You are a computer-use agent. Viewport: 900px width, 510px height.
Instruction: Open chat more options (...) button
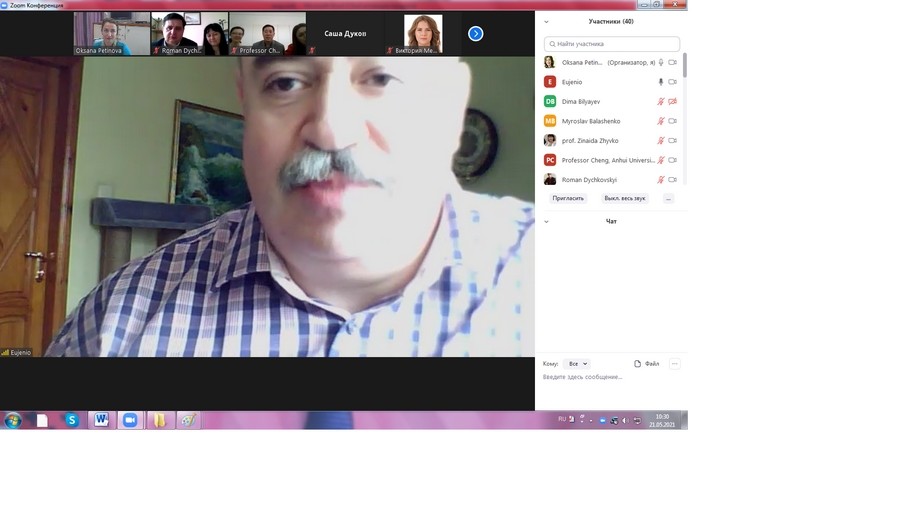click(x=674, y=364)
